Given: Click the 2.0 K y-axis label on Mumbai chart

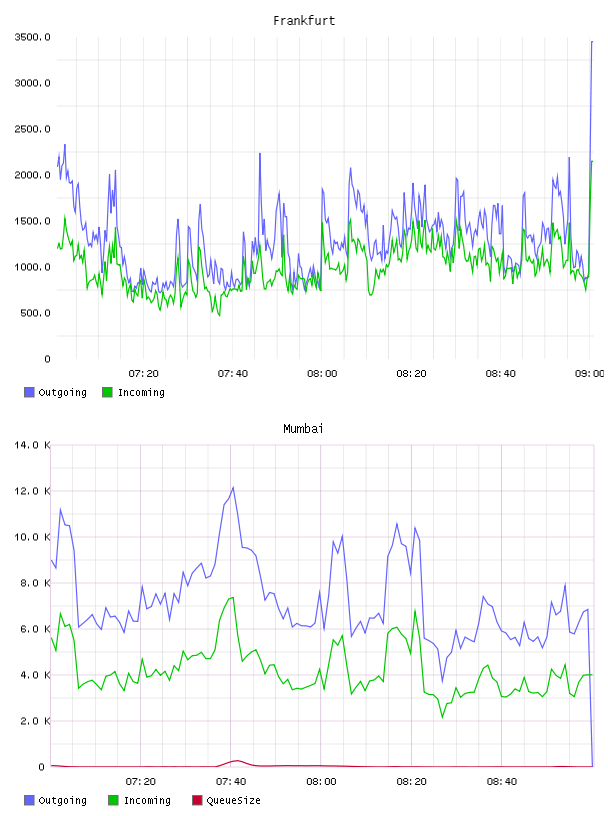Looking at the screenshot, I should tap(35, 721).
